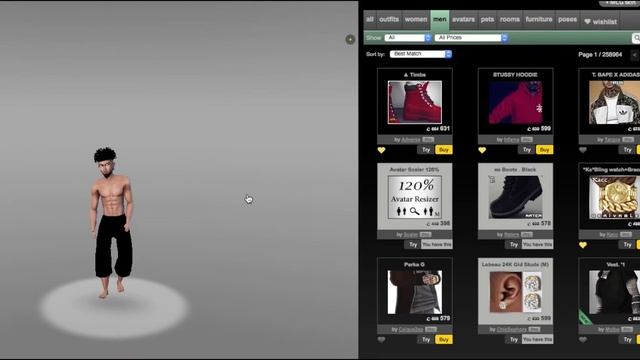Select the men tab
Screen dimensions: 640x360
(x=440, y=20)
